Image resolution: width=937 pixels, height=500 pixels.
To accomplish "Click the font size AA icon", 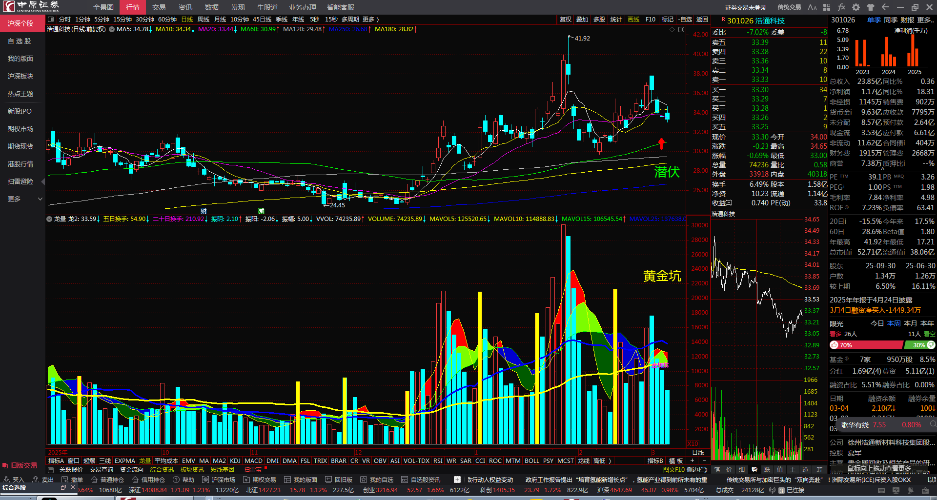I will click(x=813, y=7).
